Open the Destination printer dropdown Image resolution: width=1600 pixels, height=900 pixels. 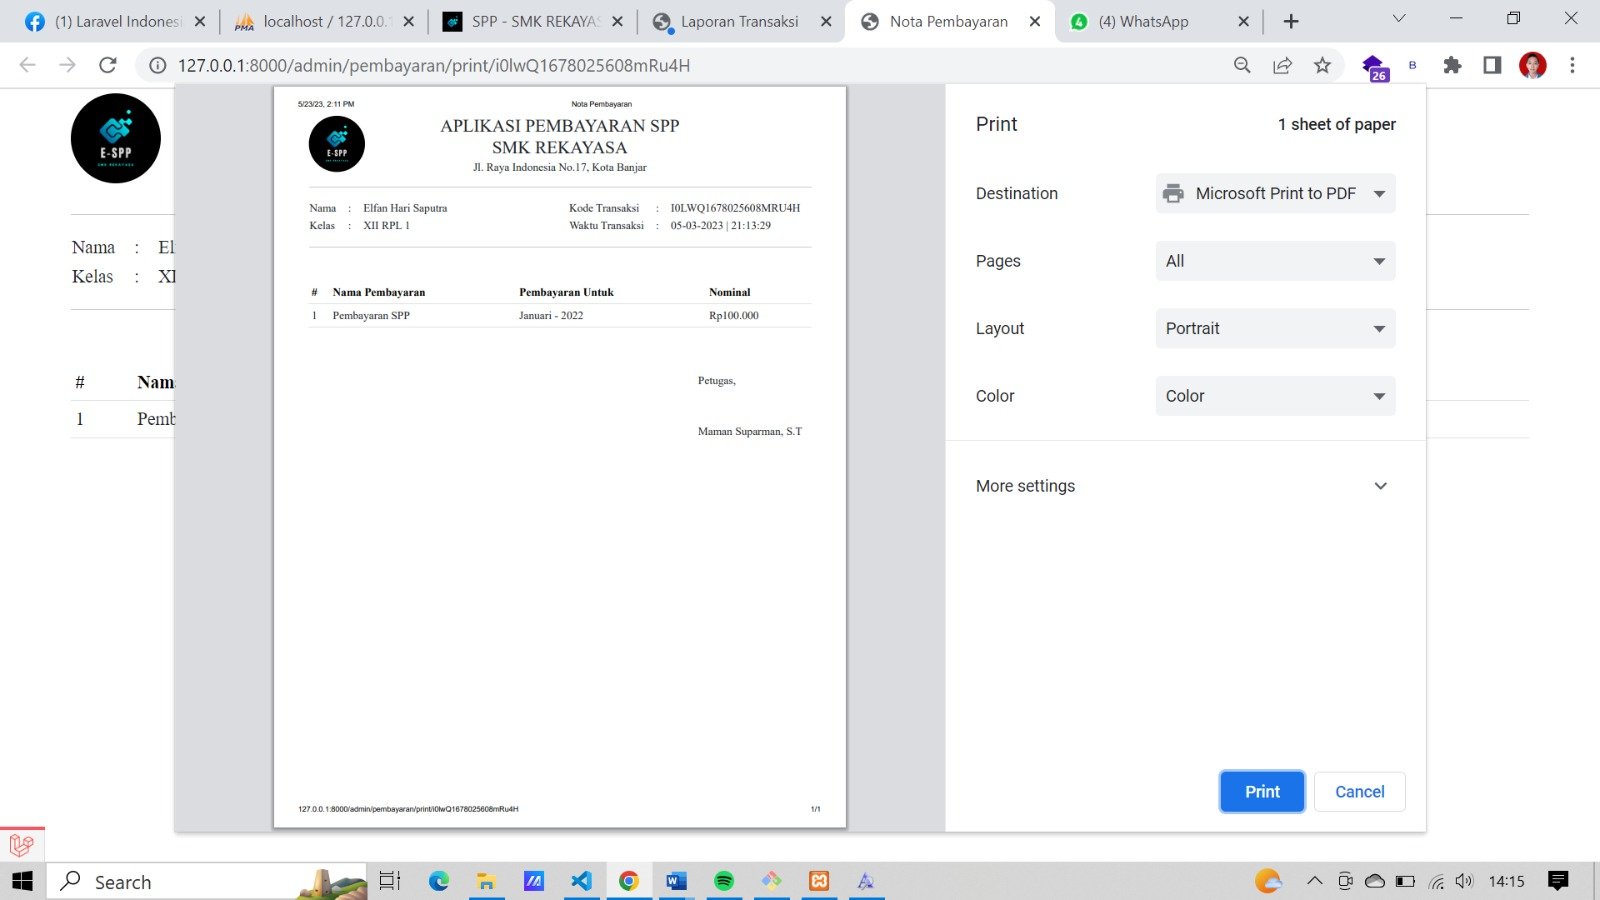click(1275, 194)
